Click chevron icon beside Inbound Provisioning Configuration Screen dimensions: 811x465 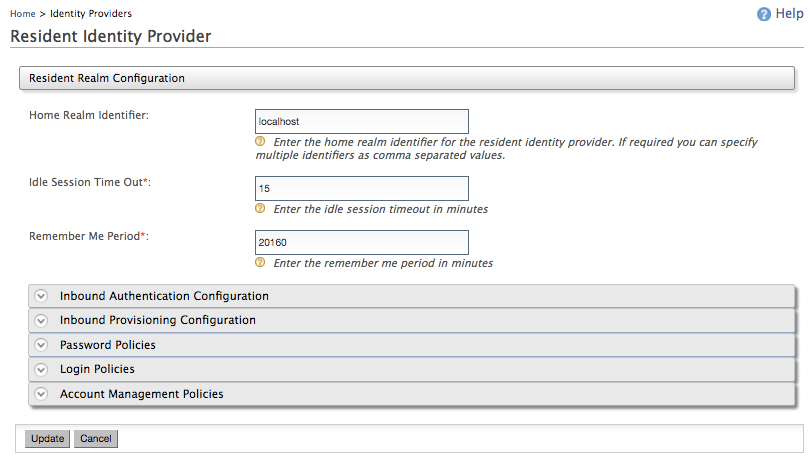tap(41, 320)
